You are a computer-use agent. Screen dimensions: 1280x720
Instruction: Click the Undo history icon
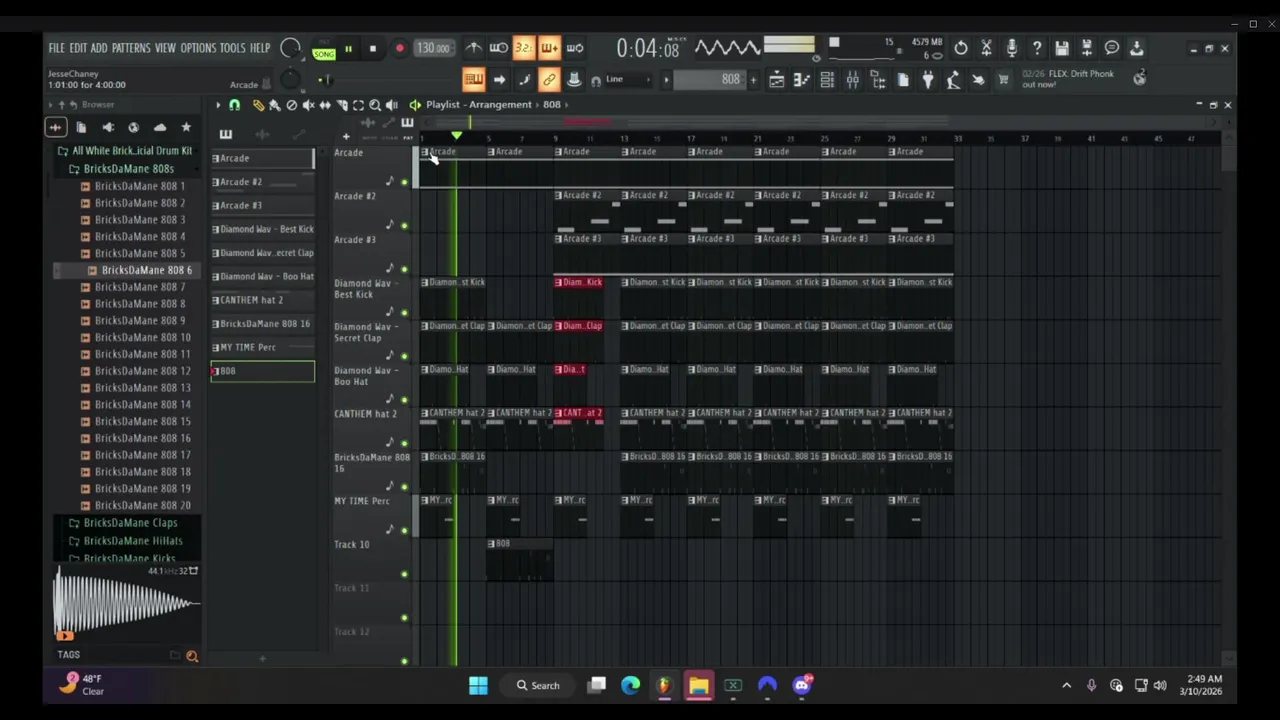tap(961, 48)
